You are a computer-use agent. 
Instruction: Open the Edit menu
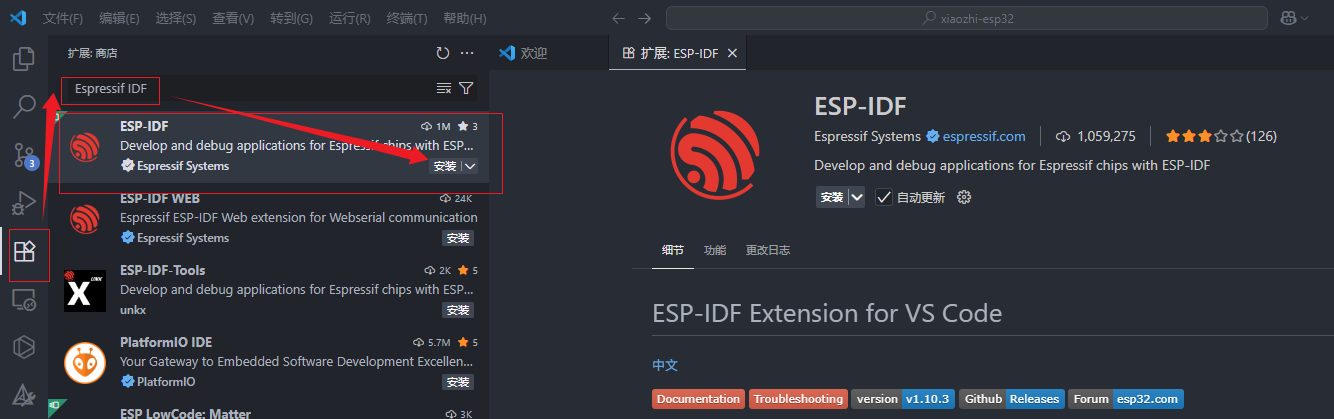pyautogui.click(x=120, y=19)
